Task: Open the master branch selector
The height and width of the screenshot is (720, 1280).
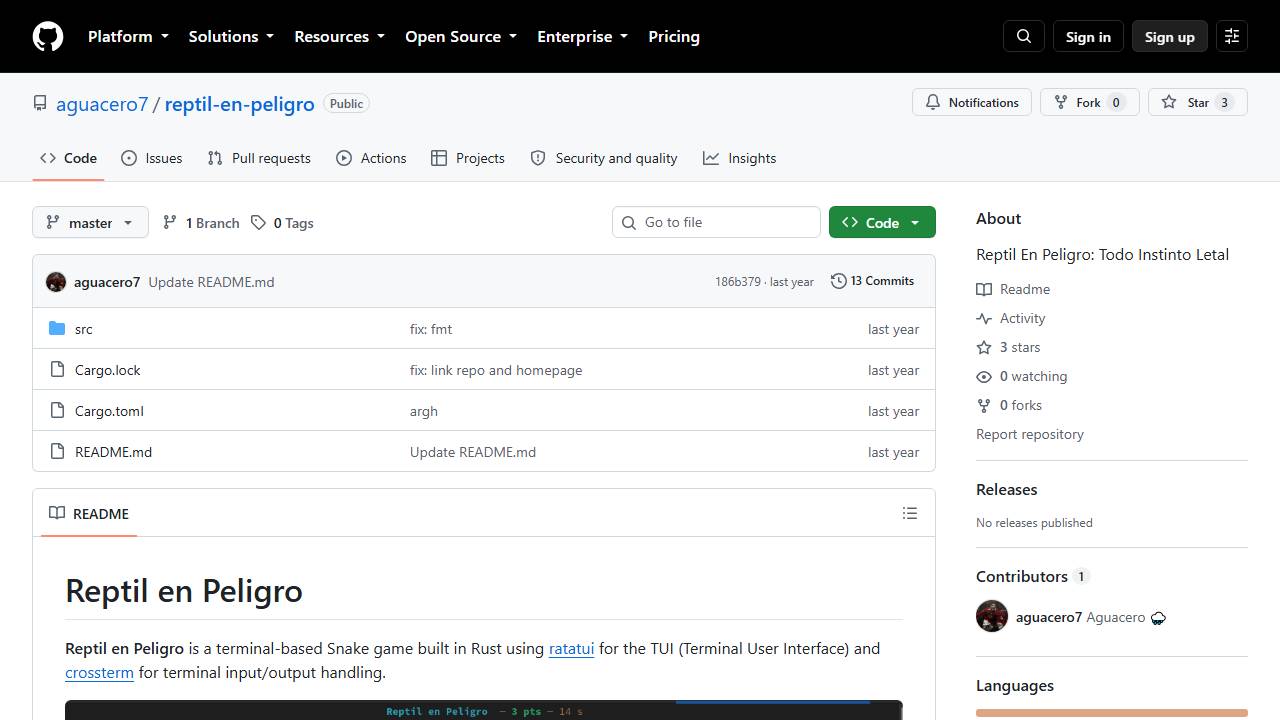Action: click(91, 223)
